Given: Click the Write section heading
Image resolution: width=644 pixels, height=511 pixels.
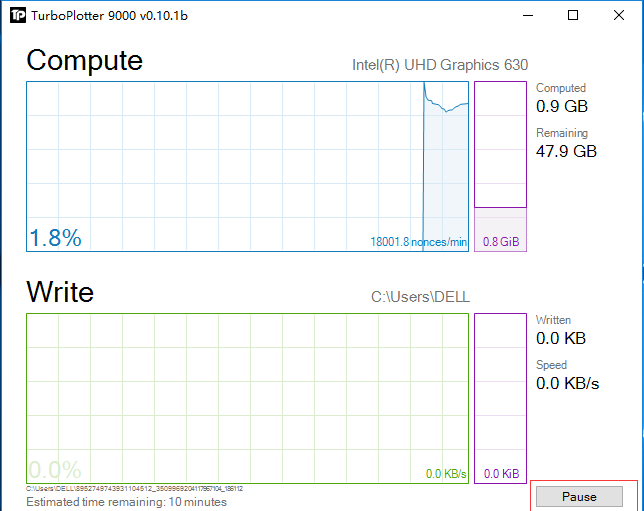Looking at the screenshot, I should (x=60, y=292).
